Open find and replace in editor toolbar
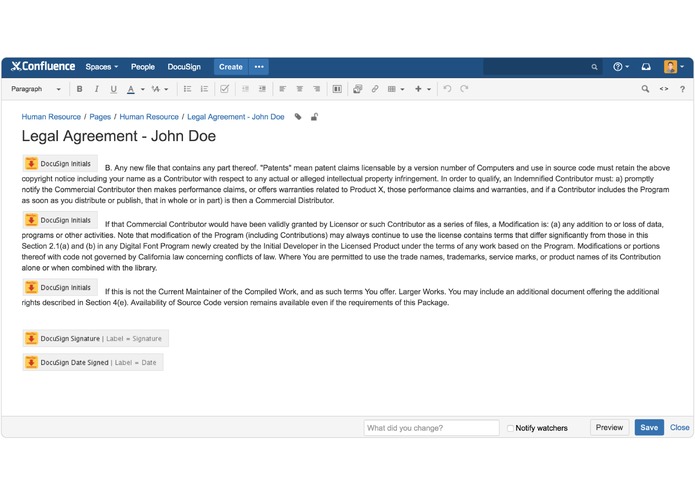Viewport: 695px width, 494px height. [645, 89]
